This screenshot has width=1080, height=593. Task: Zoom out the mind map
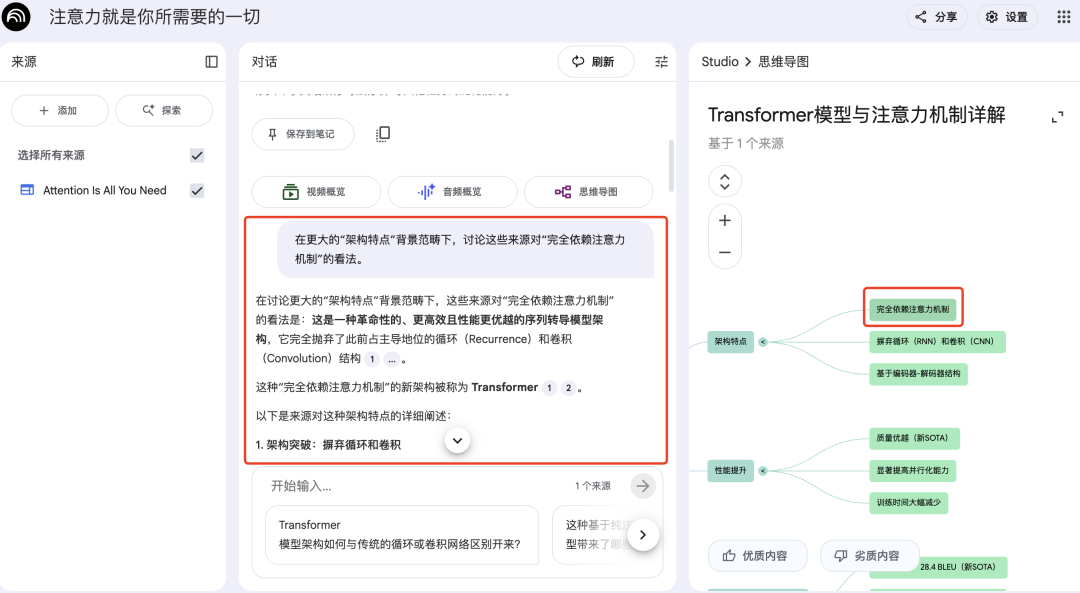coord(725,252)
